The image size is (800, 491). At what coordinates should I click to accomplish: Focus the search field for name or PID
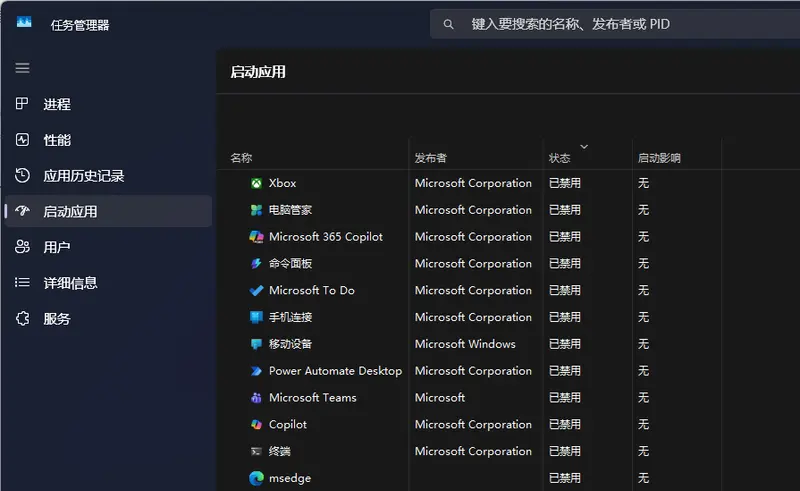pyautogui.click(x=615, y=24)
